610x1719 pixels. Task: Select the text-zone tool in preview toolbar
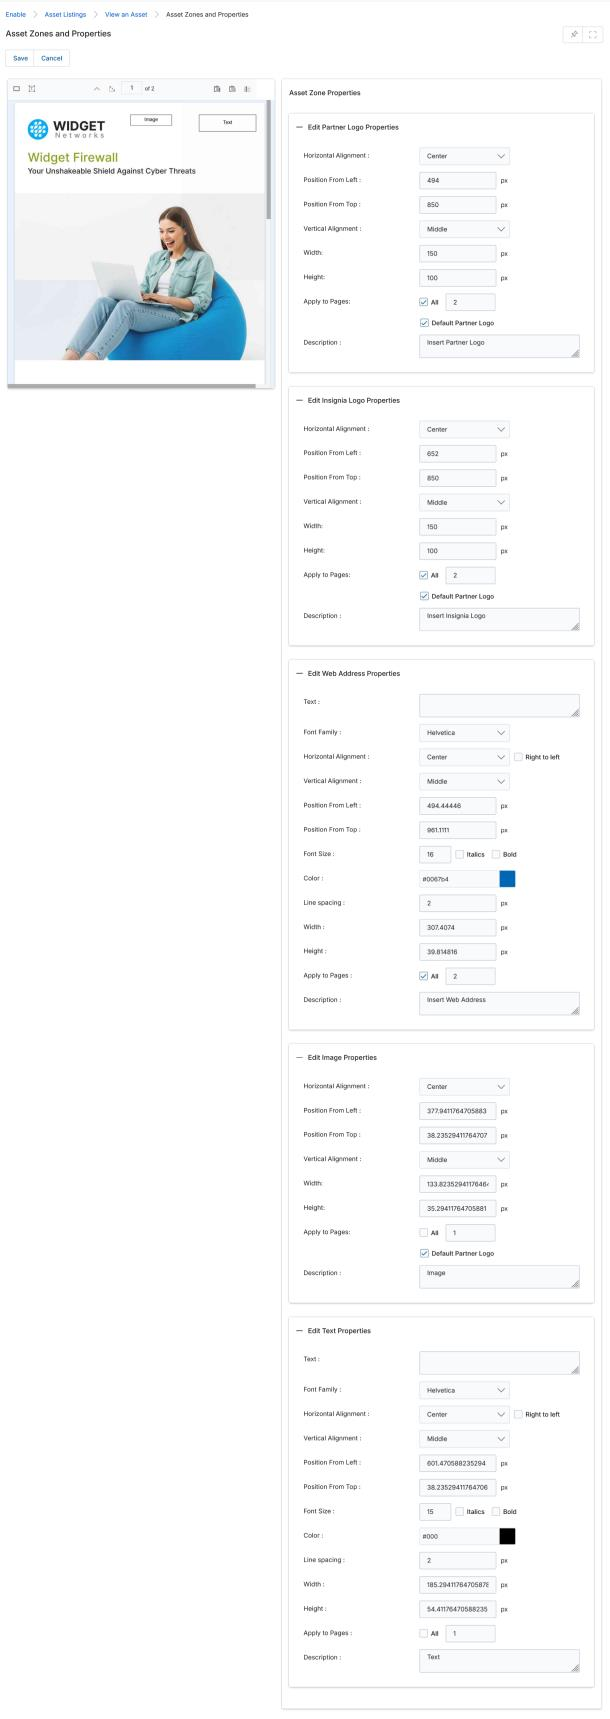click(x=32, y=89)
